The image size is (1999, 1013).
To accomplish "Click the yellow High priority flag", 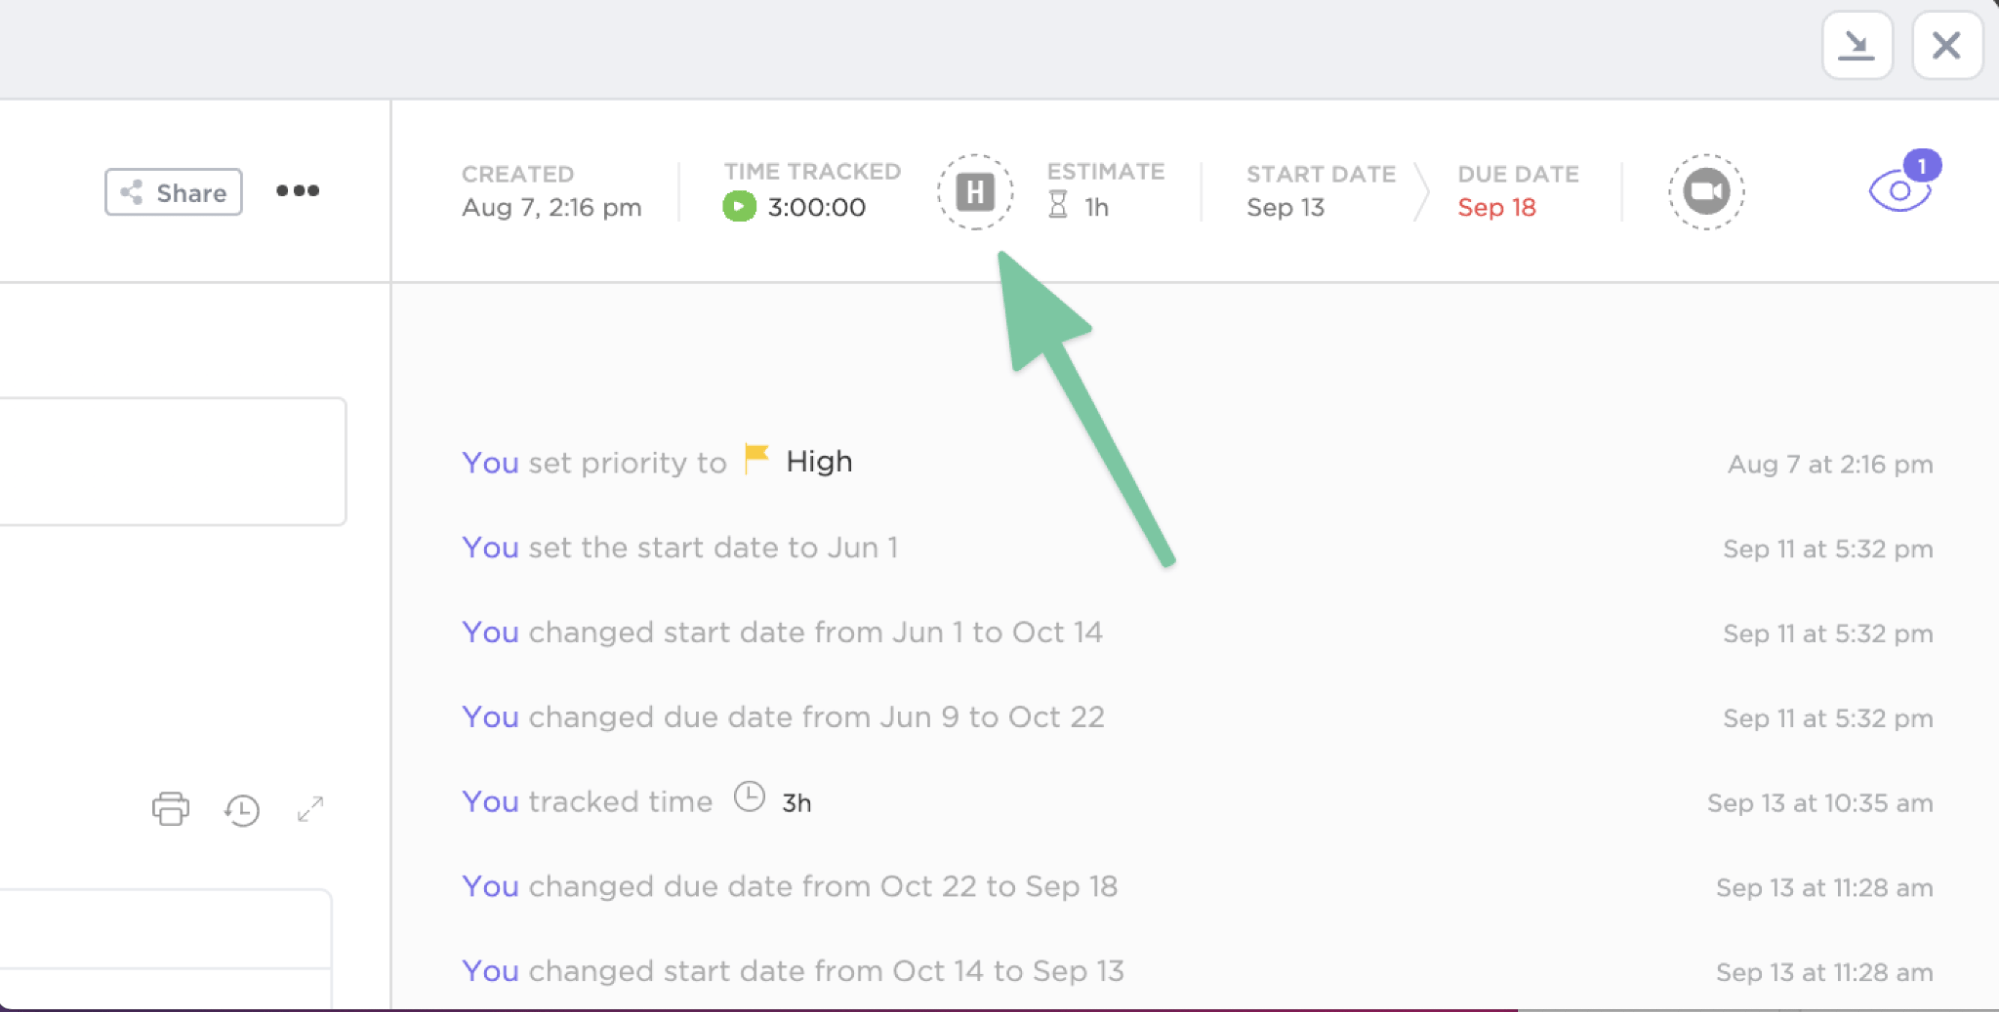I will click(x=757, y=460).
